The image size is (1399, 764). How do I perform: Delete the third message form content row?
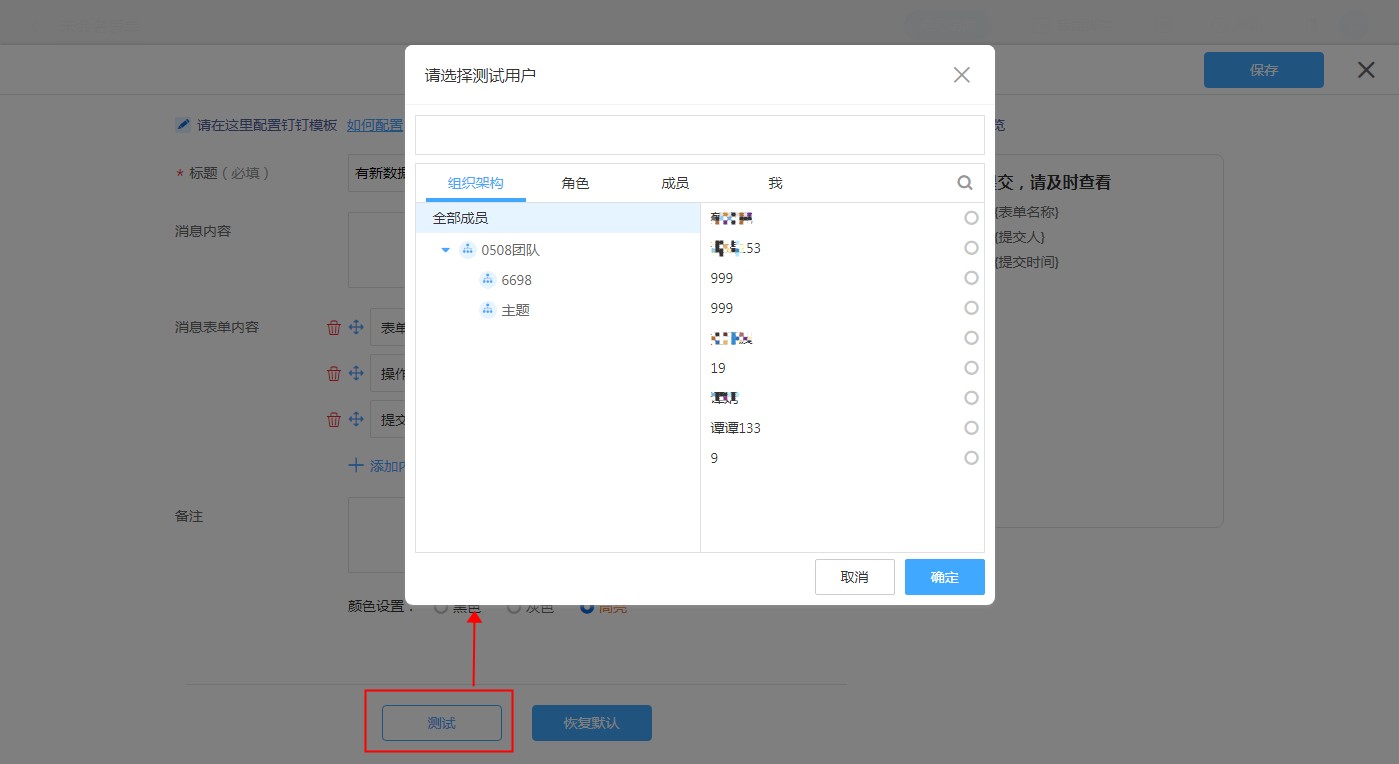pyautogui.click(x=334, y=419)
